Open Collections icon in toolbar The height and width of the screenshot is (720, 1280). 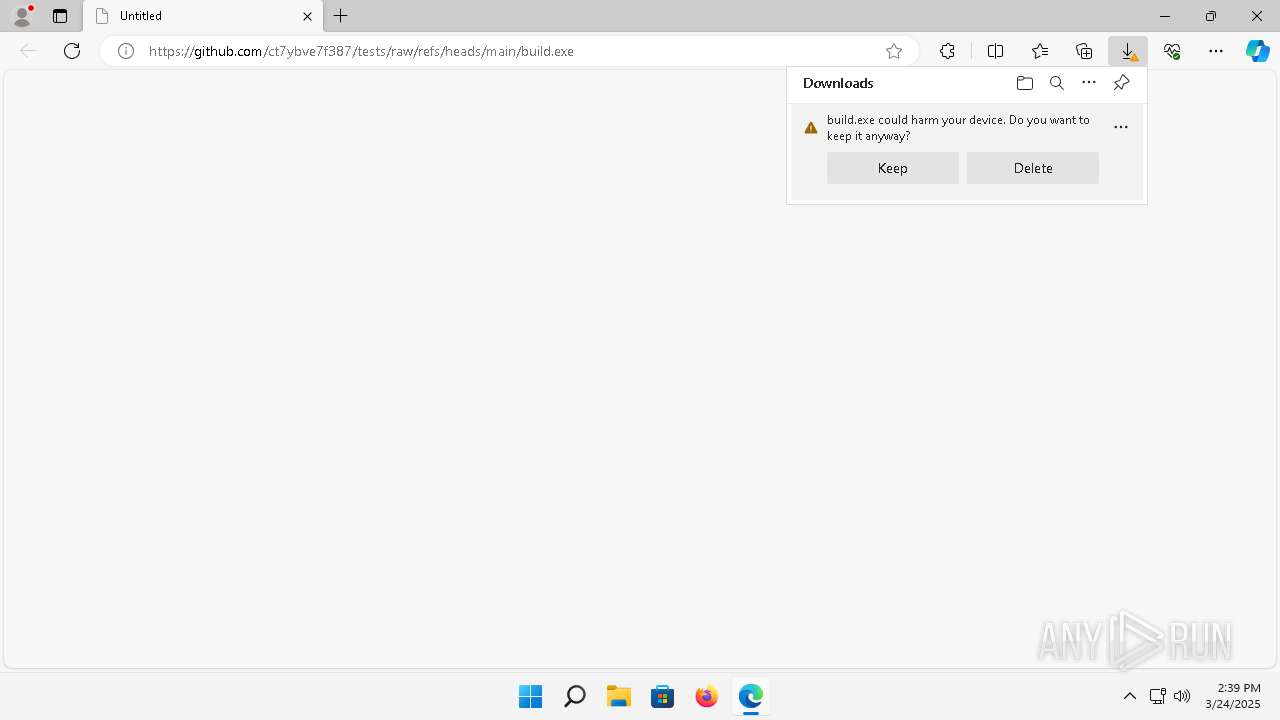pos(1084,51)
